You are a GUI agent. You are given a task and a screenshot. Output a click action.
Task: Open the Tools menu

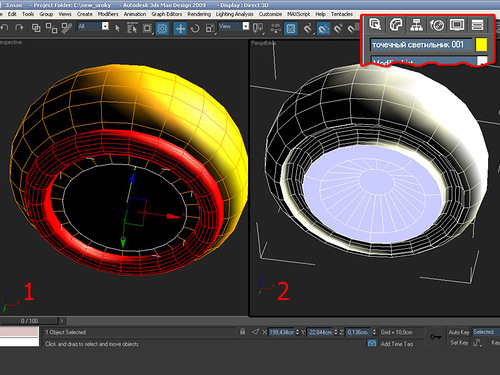click(x=28, y=14)
